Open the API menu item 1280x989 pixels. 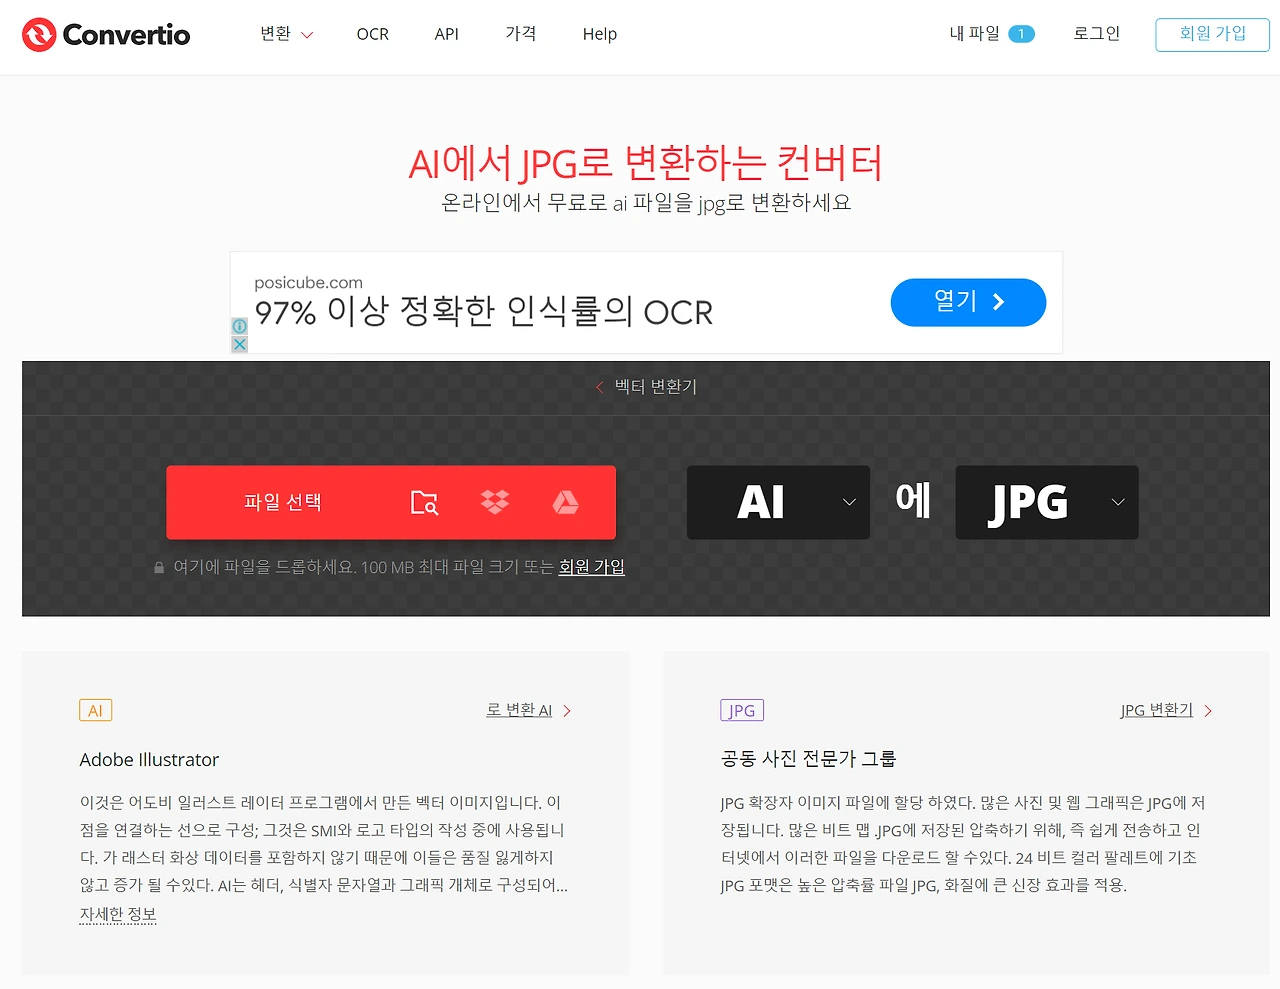click(x=446, y=34)
